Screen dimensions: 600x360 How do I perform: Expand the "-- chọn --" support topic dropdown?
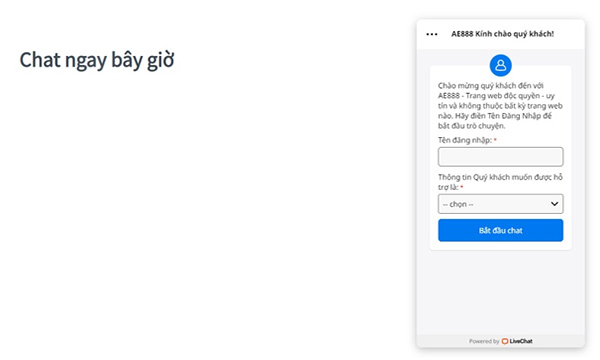click(501, 204)
